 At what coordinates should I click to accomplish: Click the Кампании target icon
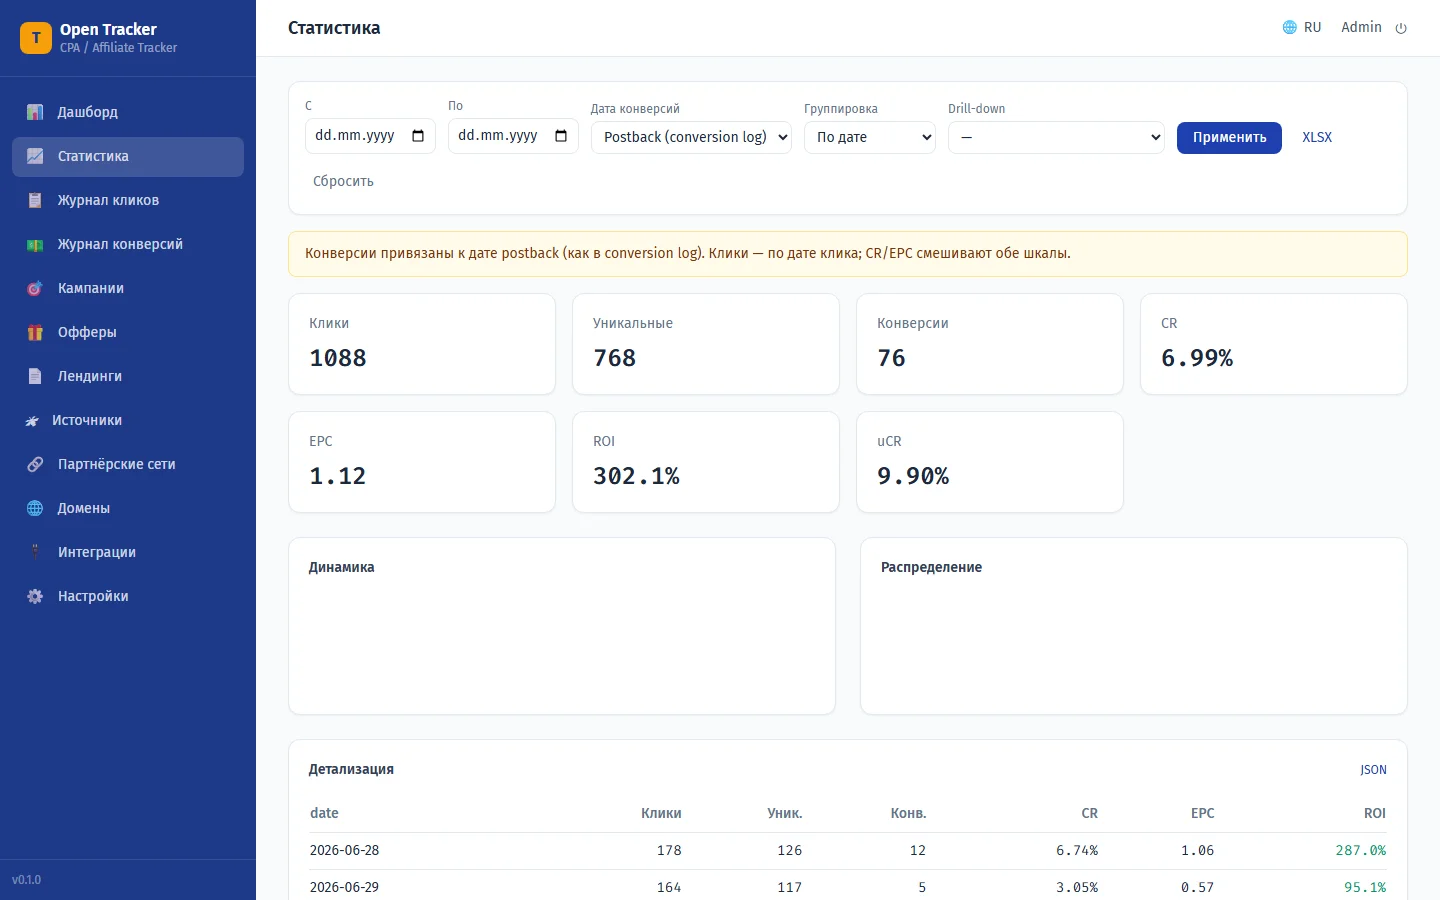click(35, 288)
